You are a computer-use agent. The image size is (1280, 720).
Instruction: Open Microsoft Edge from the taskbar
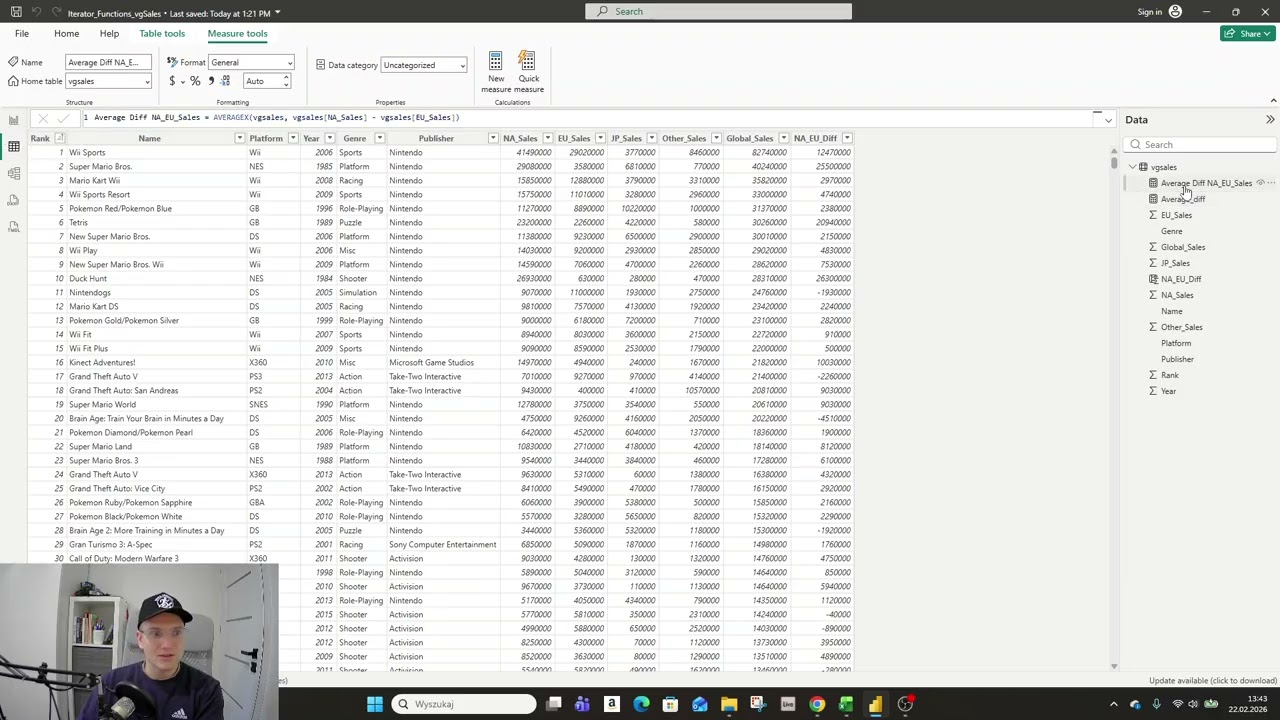pos(641,704)
